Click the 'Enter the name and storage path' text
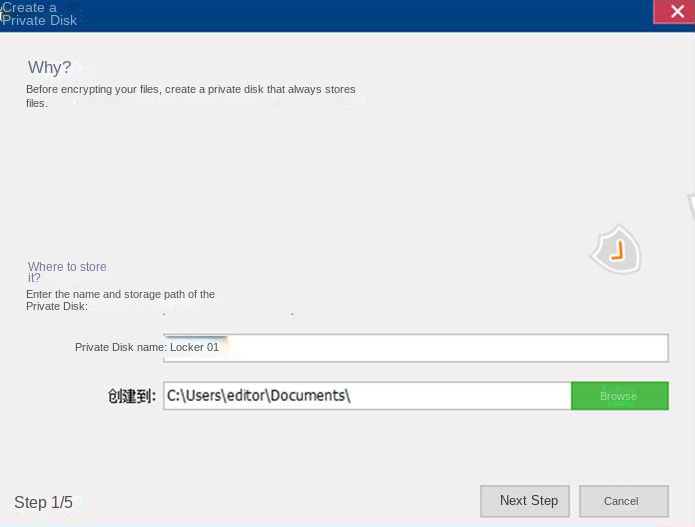 (x=120, y=300)
